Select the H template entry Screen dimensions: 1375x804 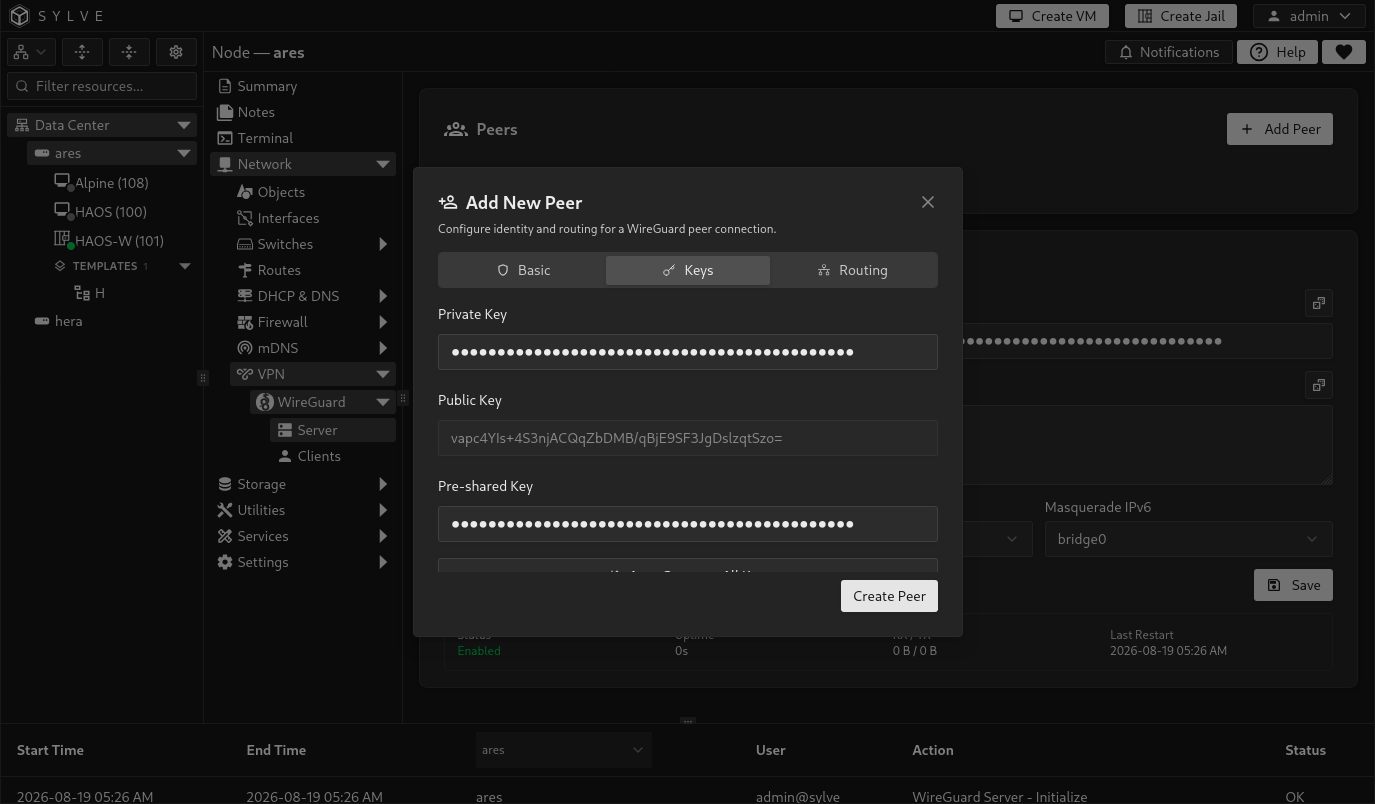pyautogui.click(x=90, y=293)
